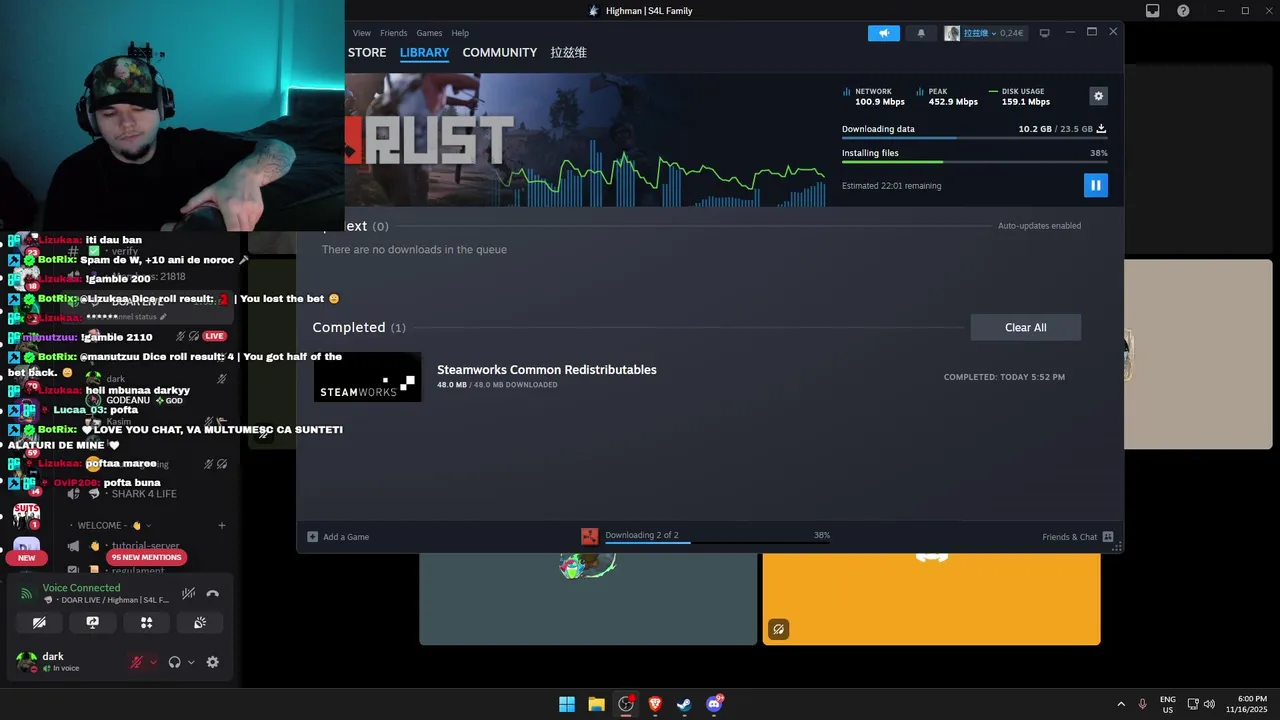The width and height of the screenshot is (1280, 720).
Task: Expand Discord headphone output options arrow
Action: (x=191, y=662)
